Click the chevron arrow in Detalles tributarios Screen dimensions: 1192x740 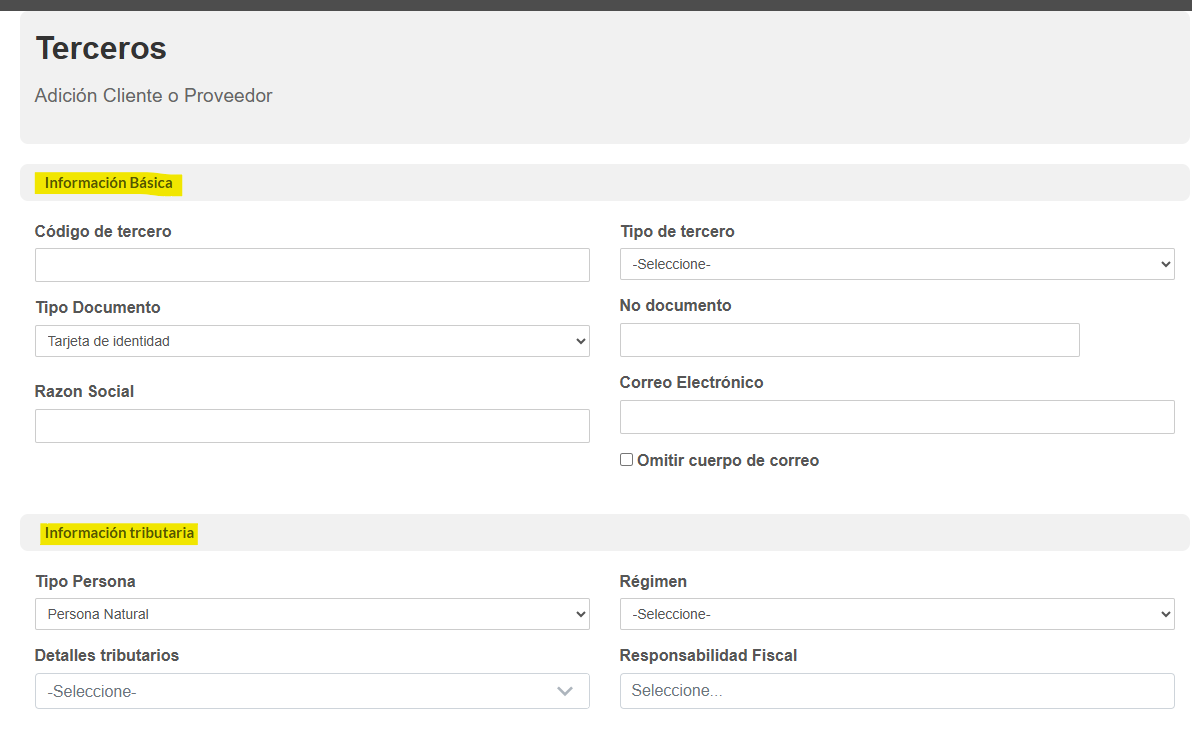pyautogui.click(x=564, y=691)
